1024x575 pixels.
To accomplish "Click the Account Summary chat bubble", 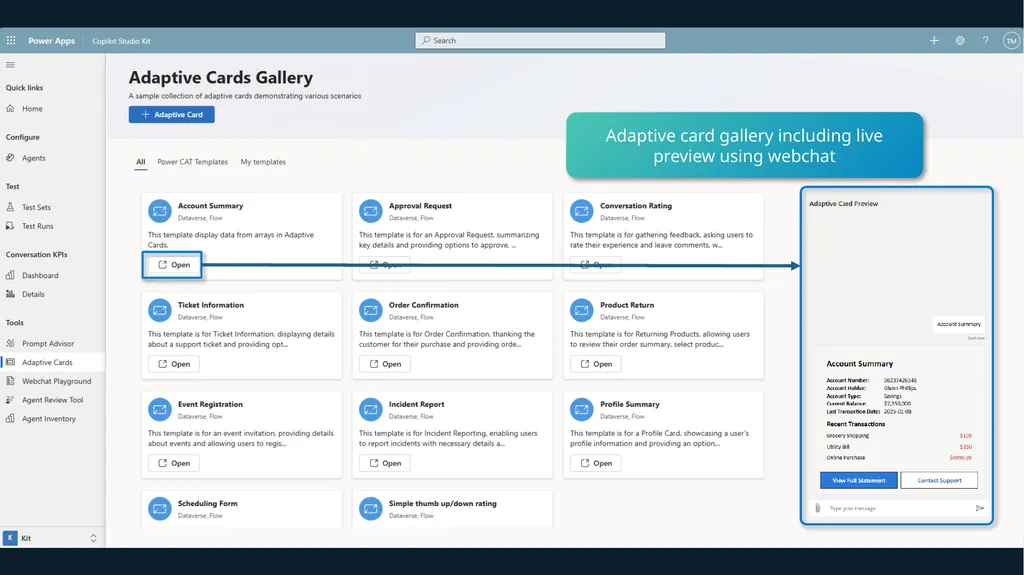I will click(959, 324).
